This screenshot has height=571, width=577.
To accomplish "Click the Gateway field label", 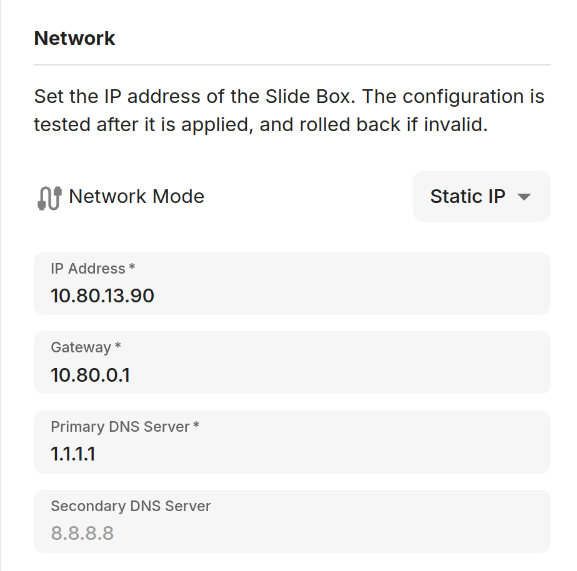I will pos(81,348).
